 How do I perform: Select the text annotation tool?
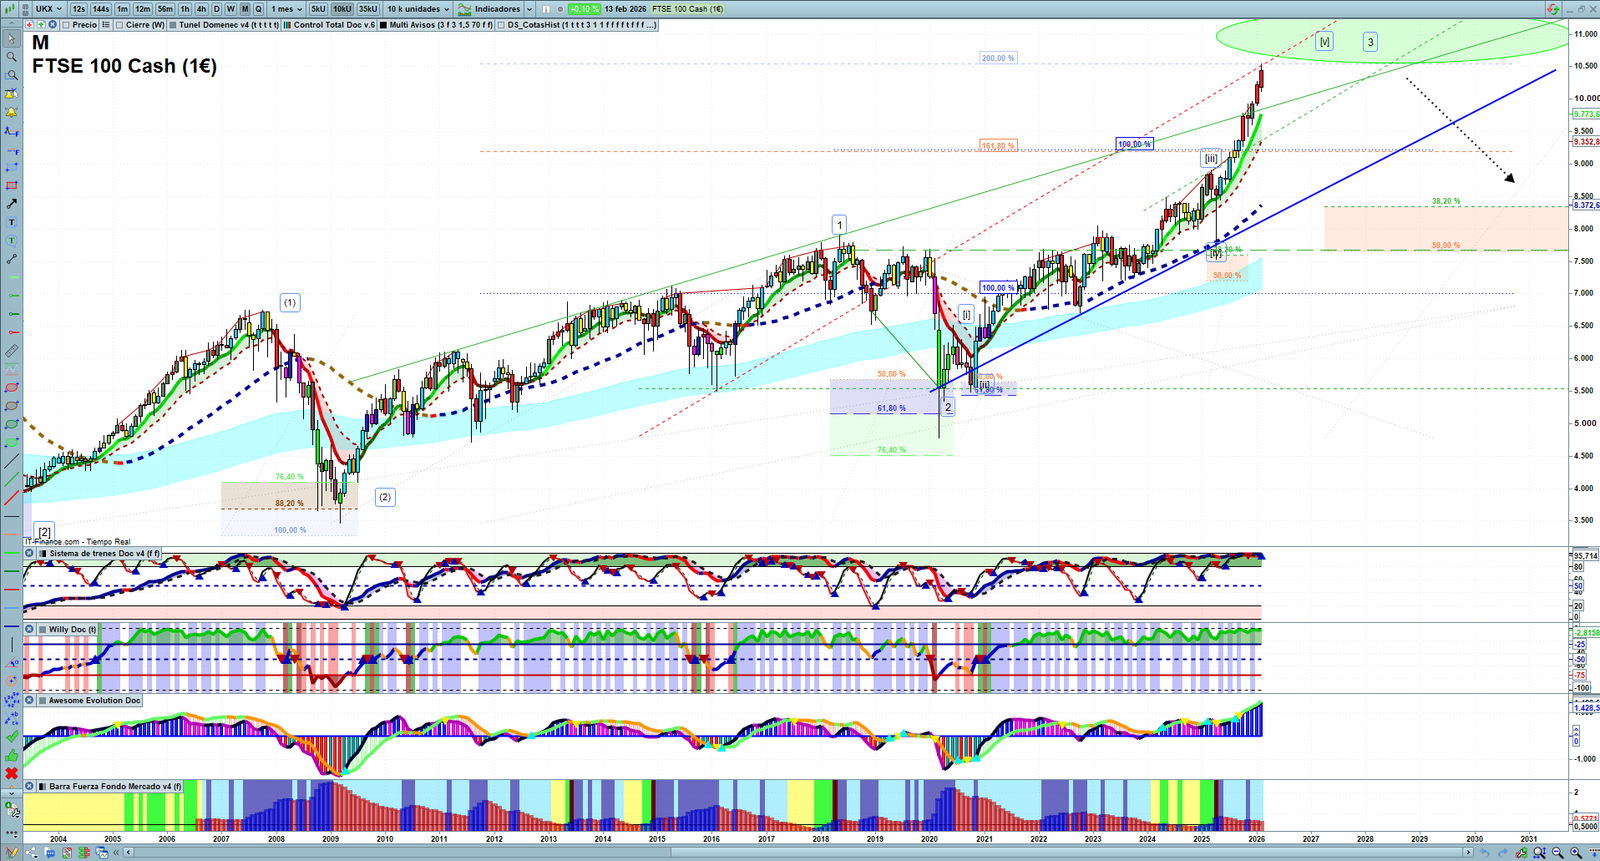click(x=12, y=222)
